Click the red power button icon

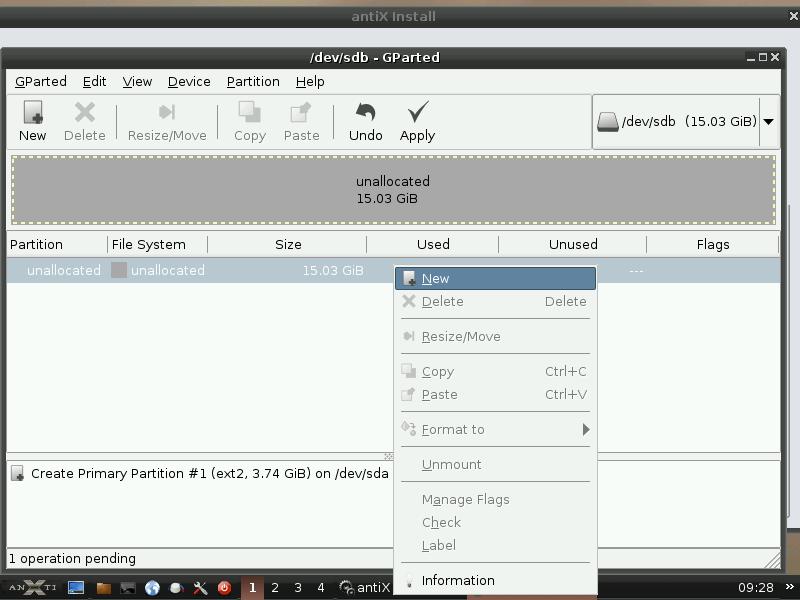224,588
